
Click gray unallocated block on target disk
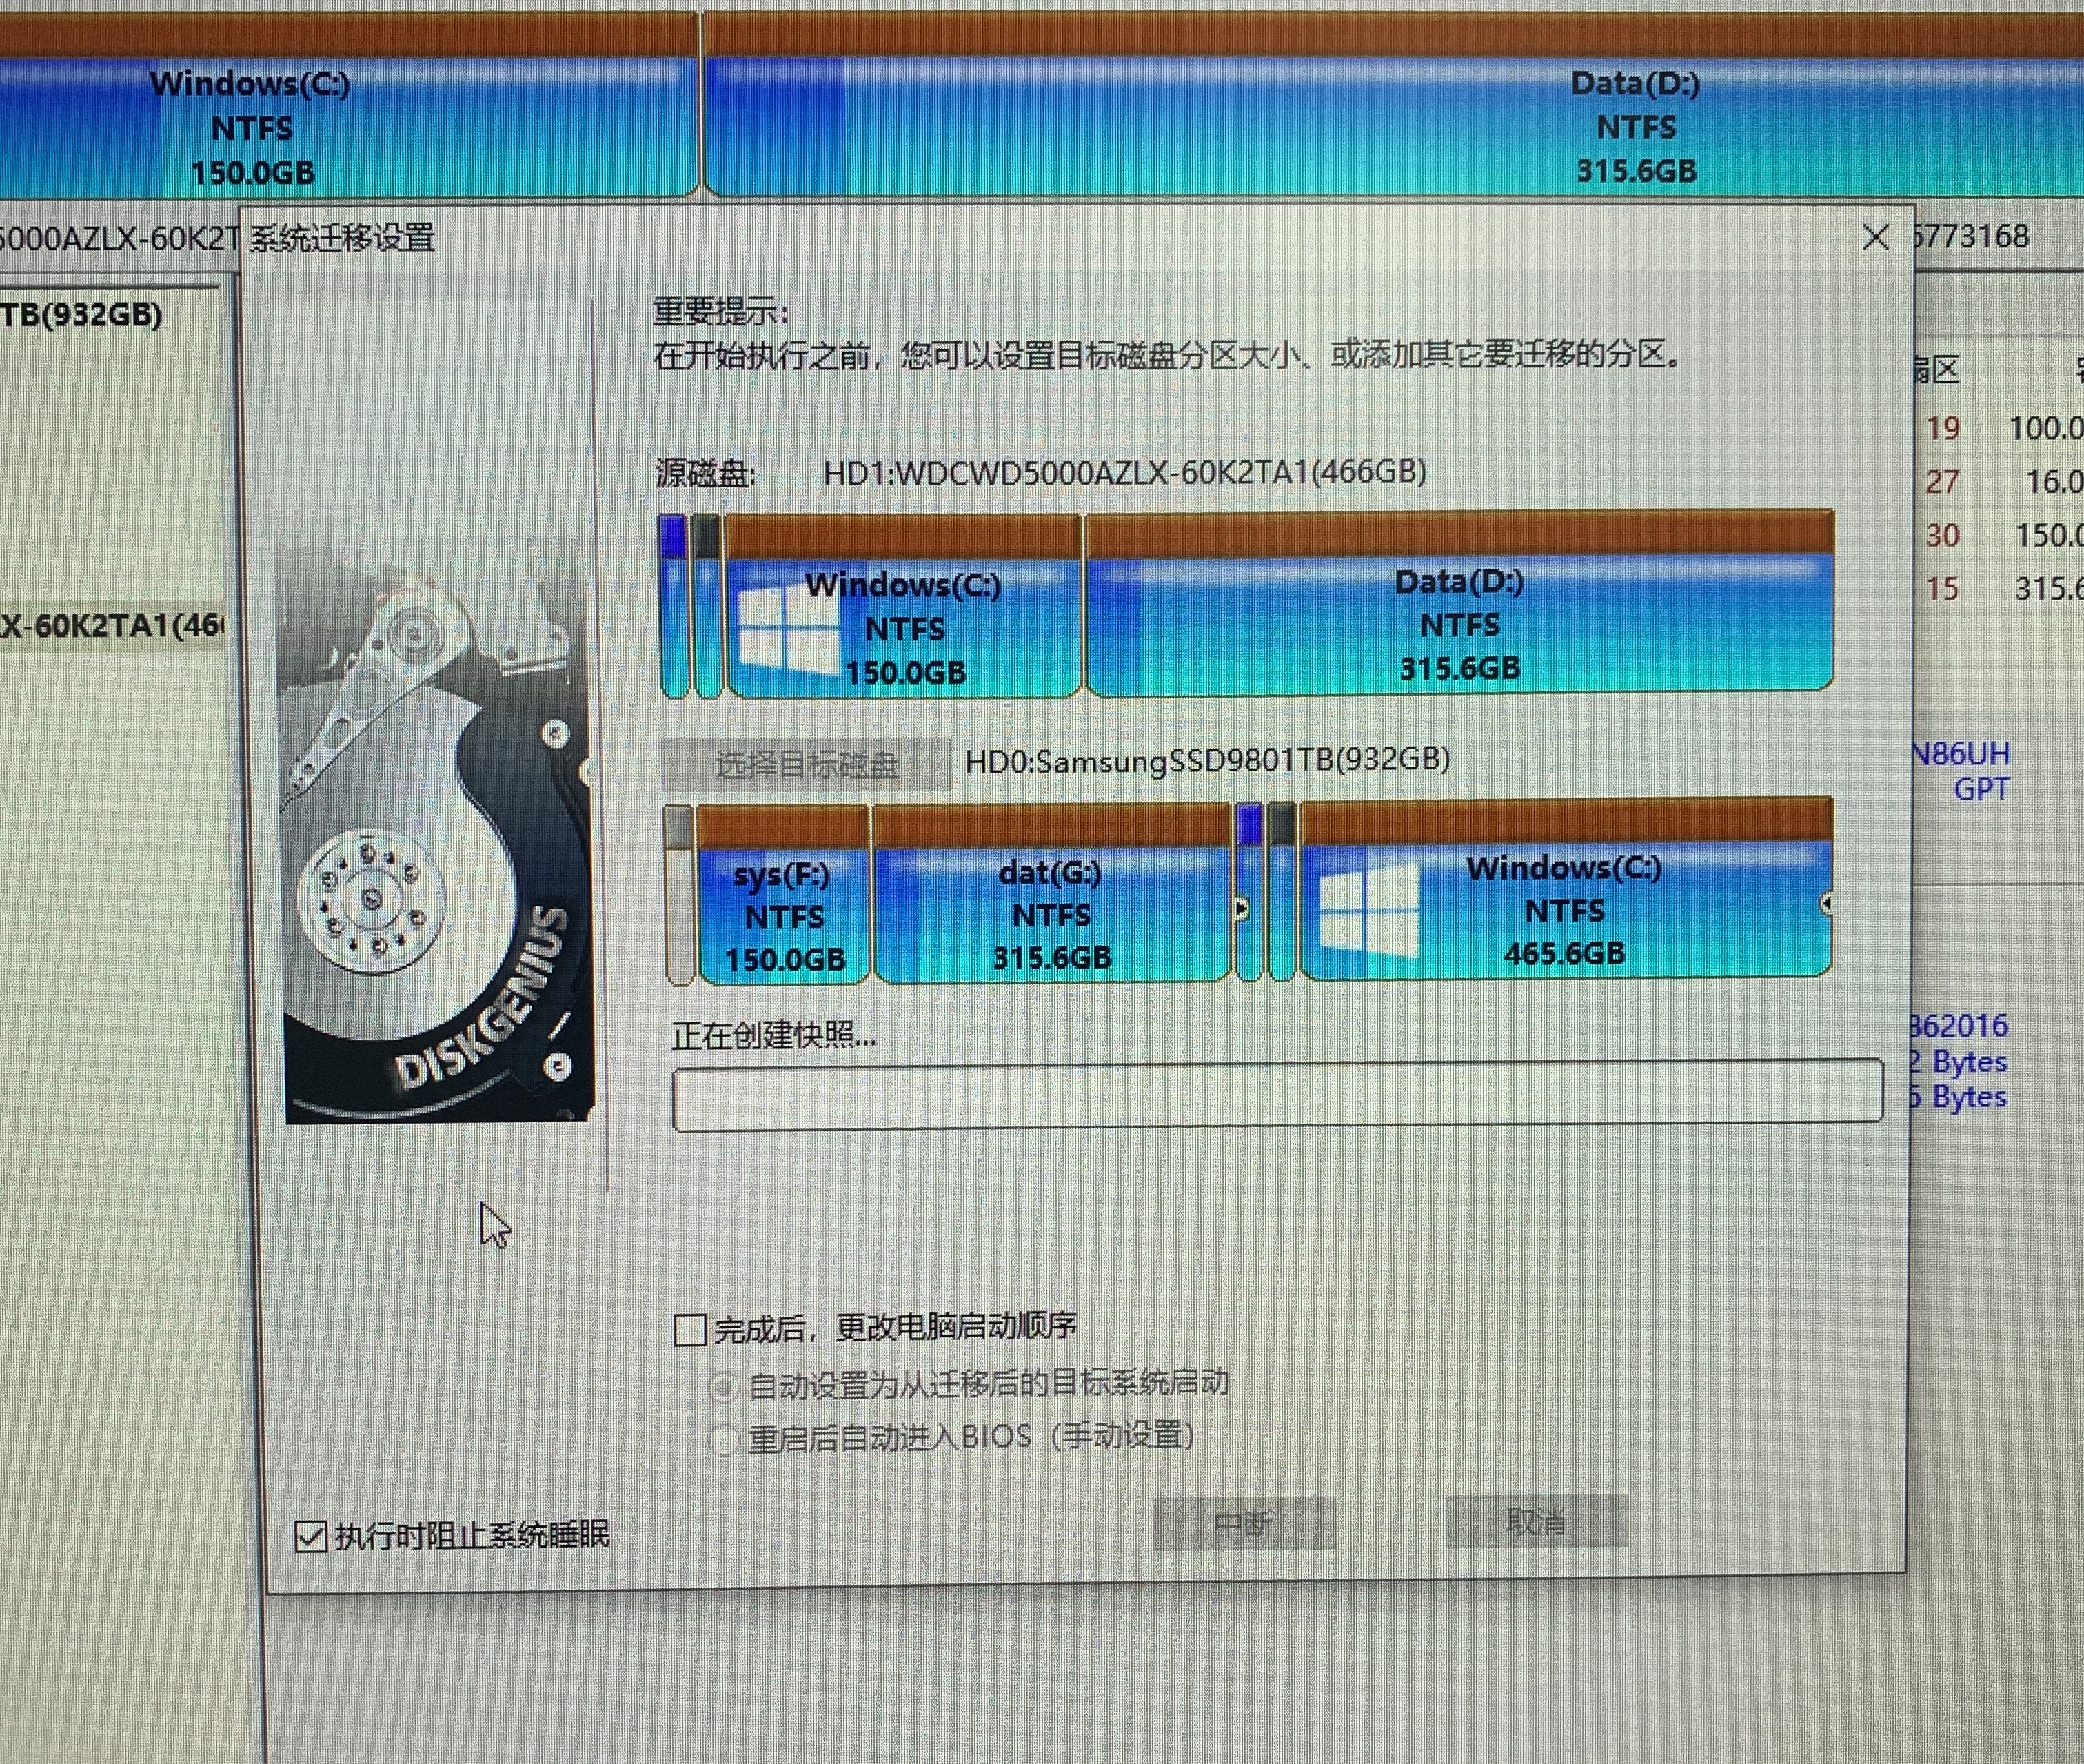point(680,895)
